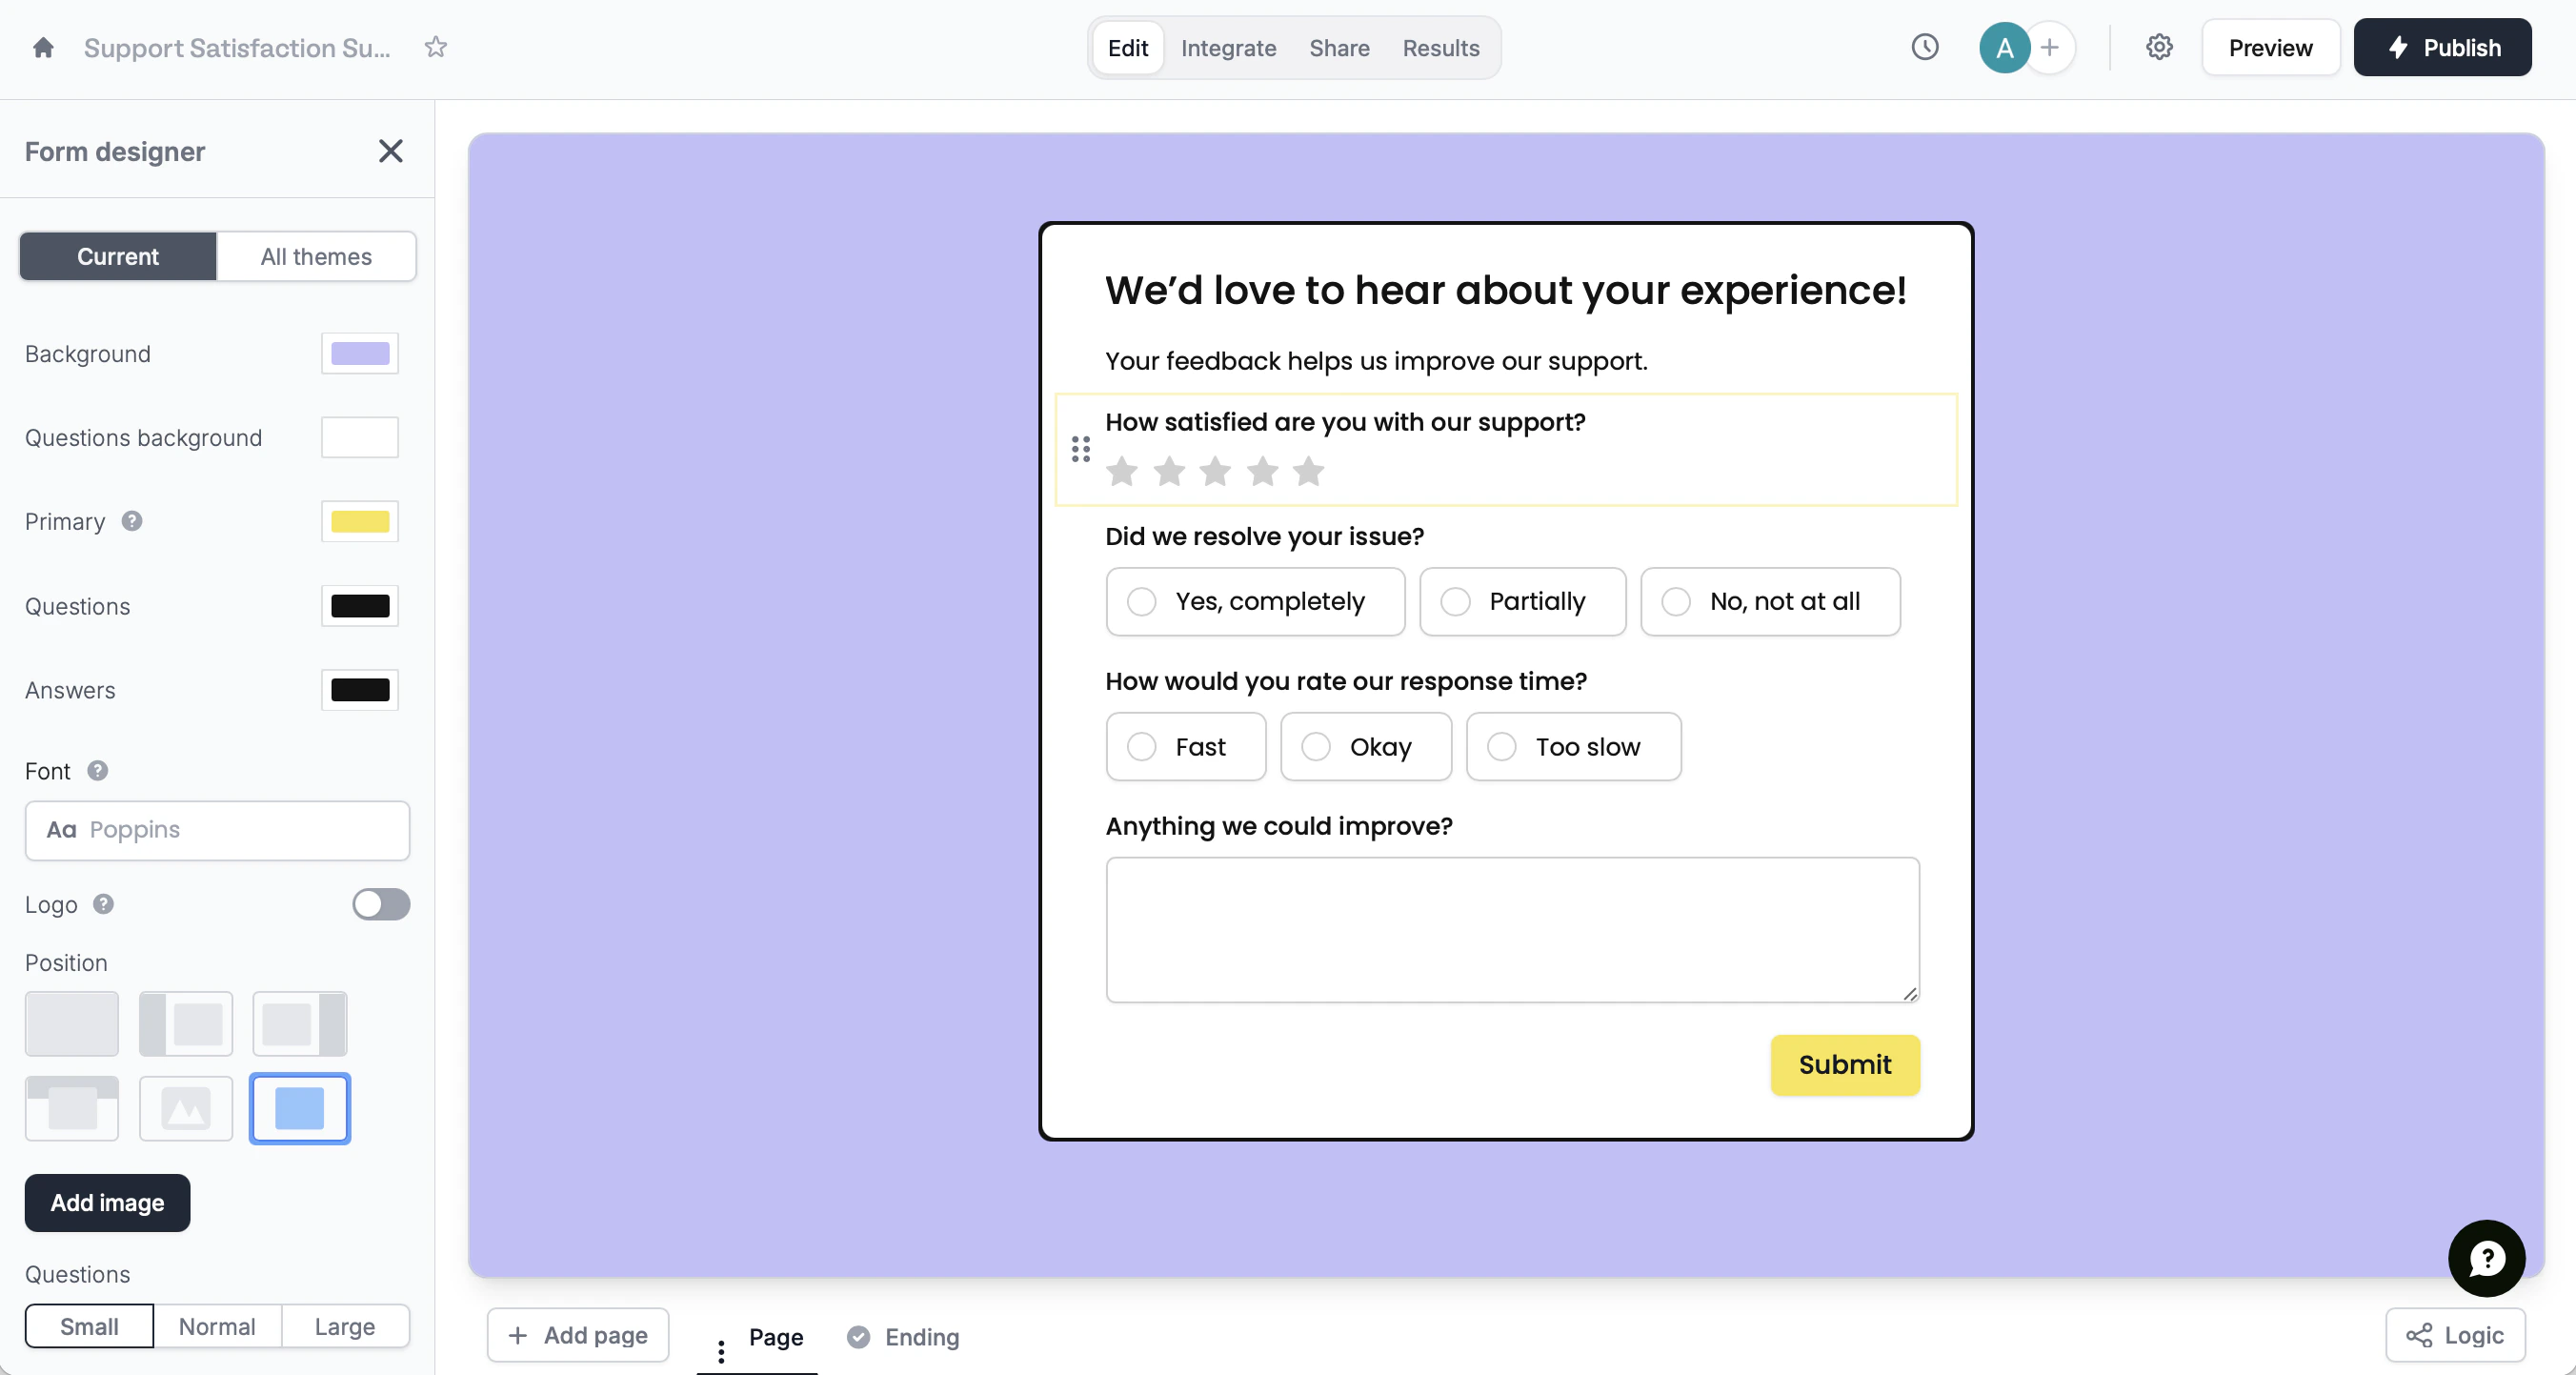2576x1375 pixels.
Task: Toggle the Logo switch on
Action: 381,904
